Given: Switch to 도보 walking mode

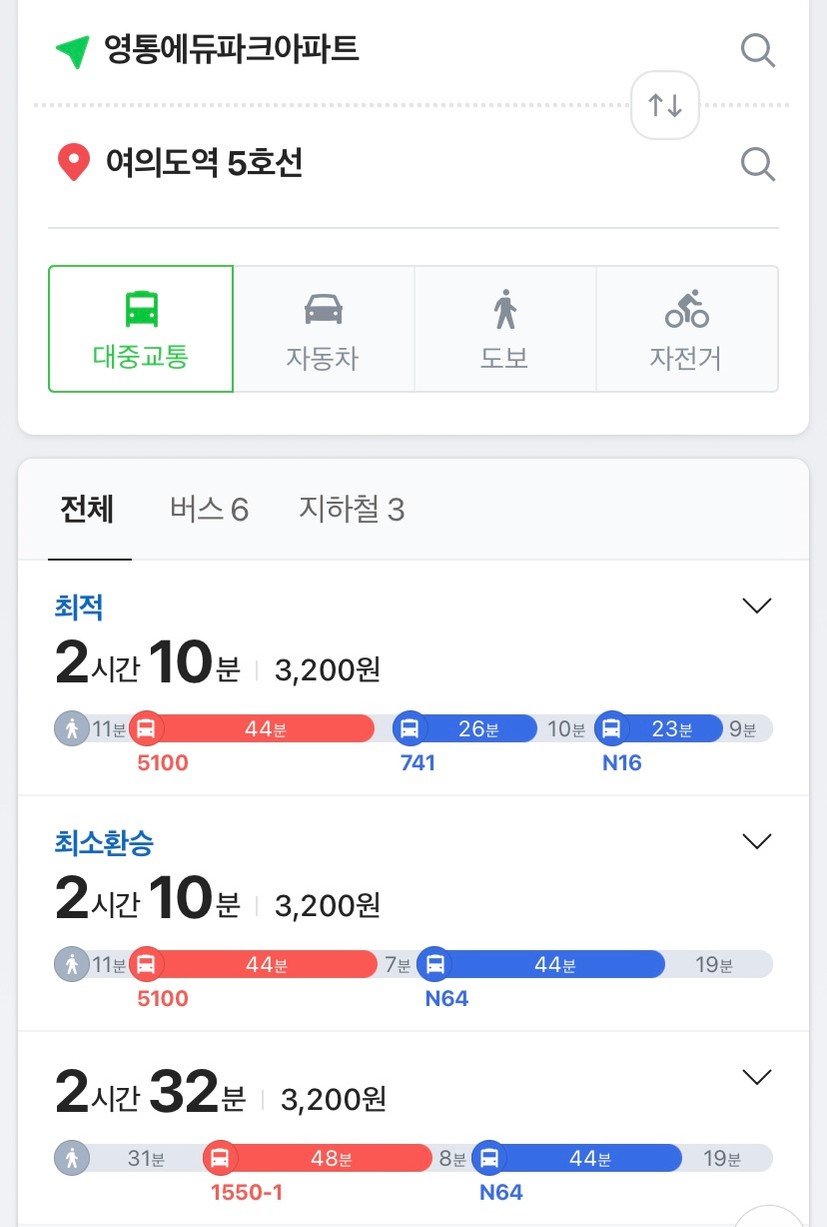Looking at the screenshot, I should point(505,329).
